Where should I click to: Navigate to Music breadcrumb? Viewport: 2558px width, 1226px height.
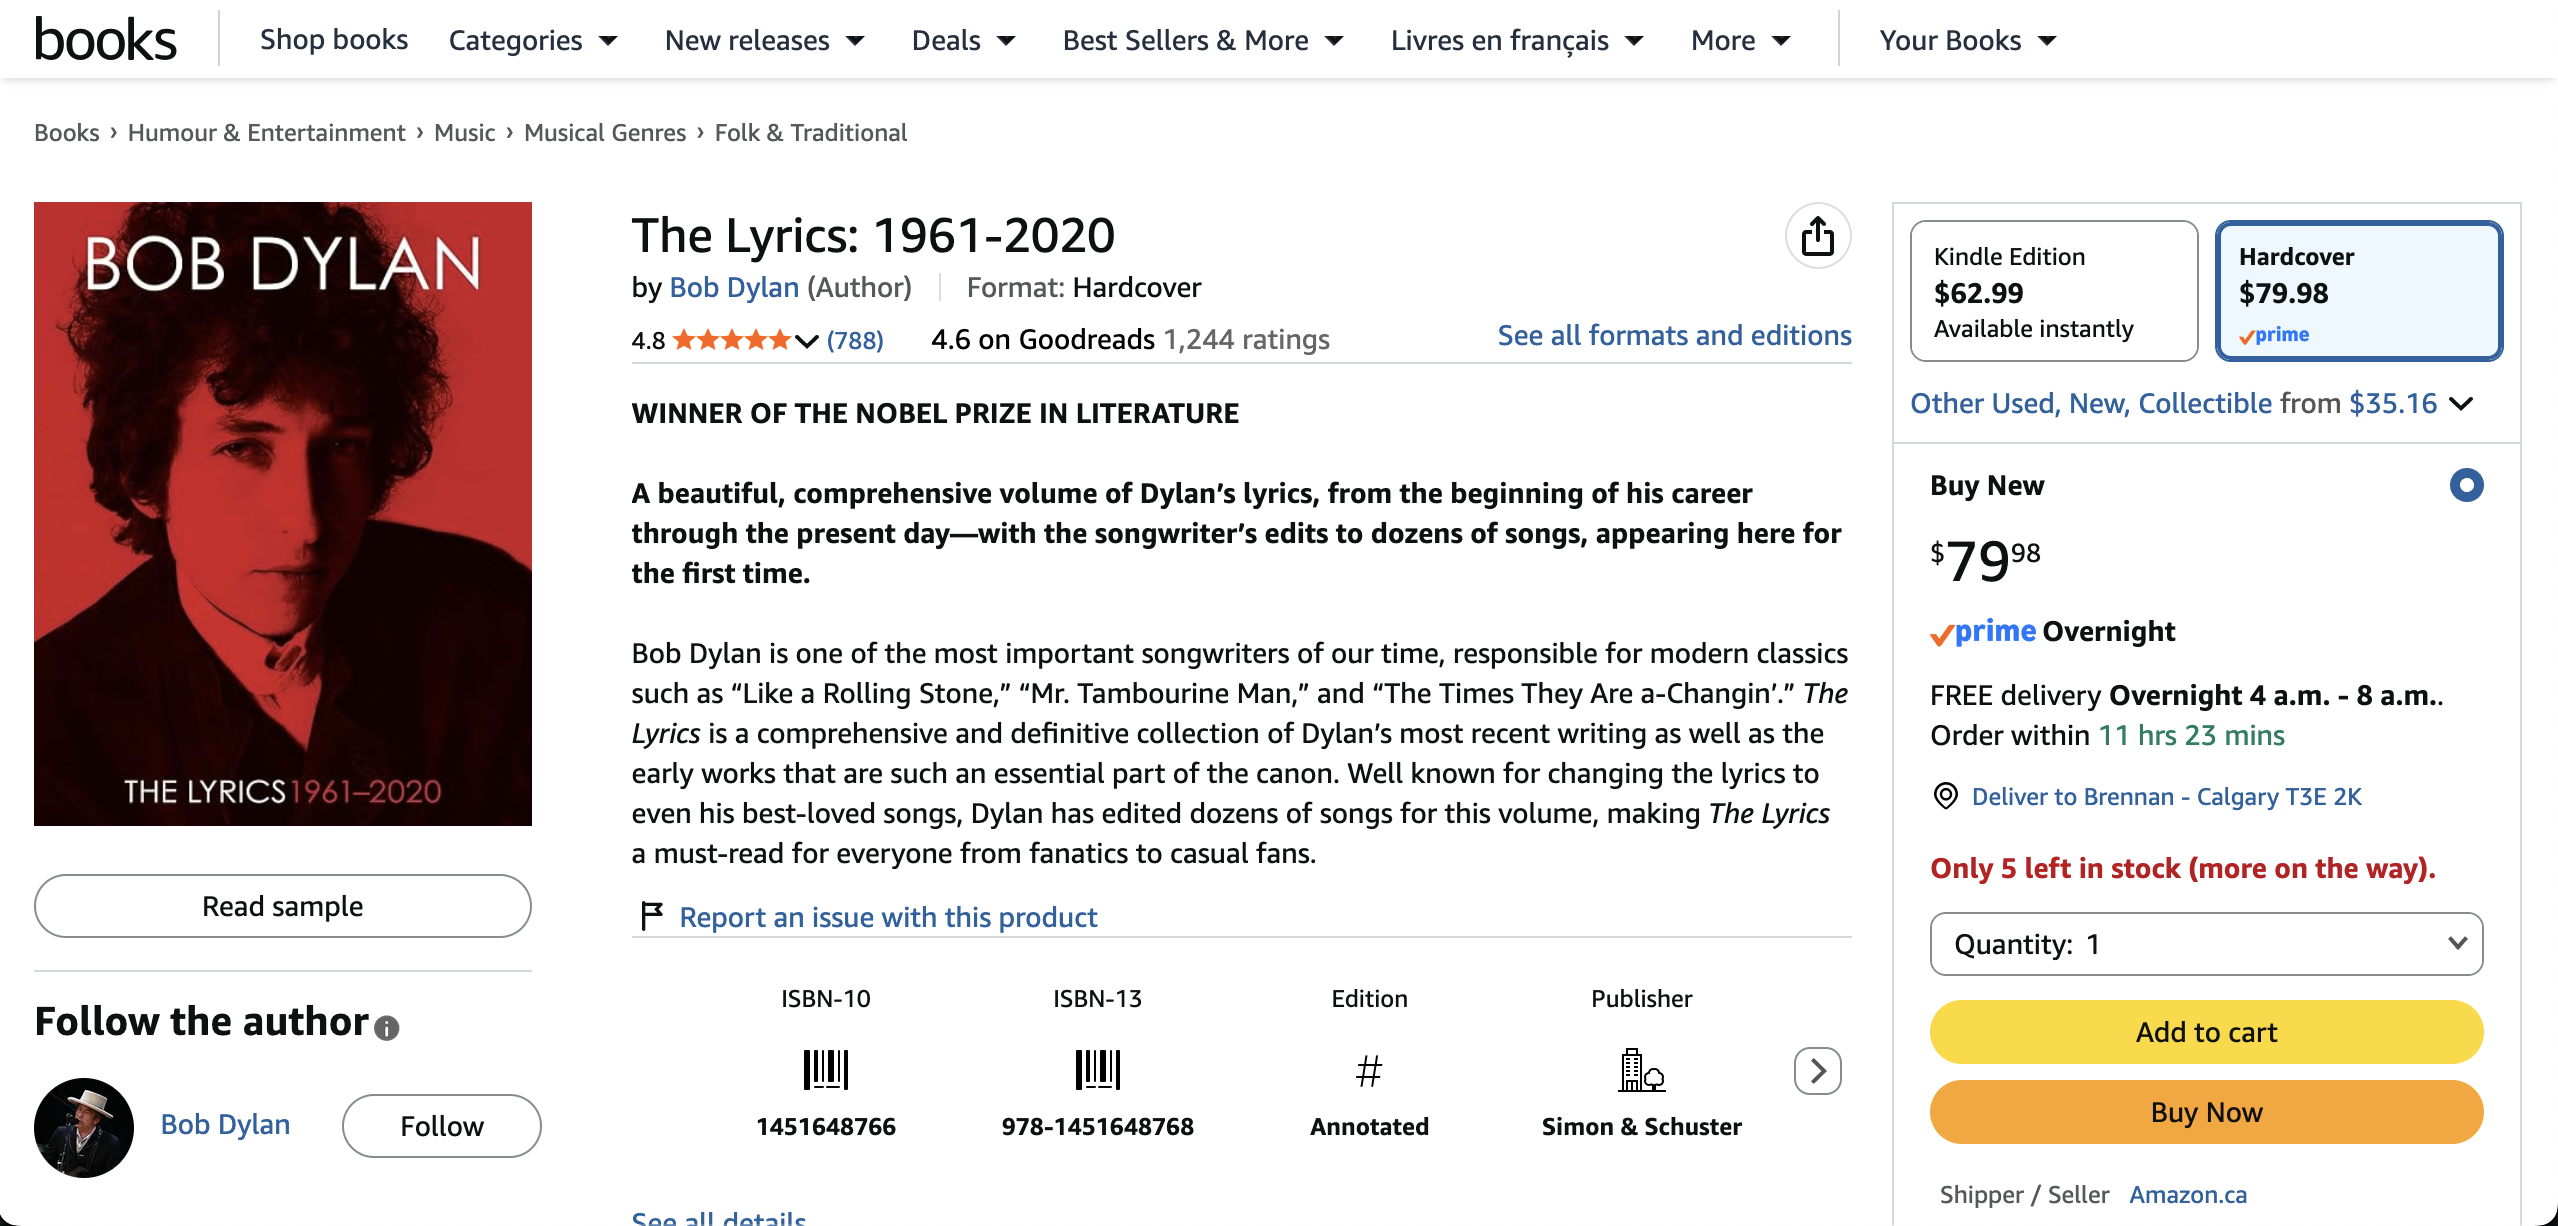pos(465,133)
